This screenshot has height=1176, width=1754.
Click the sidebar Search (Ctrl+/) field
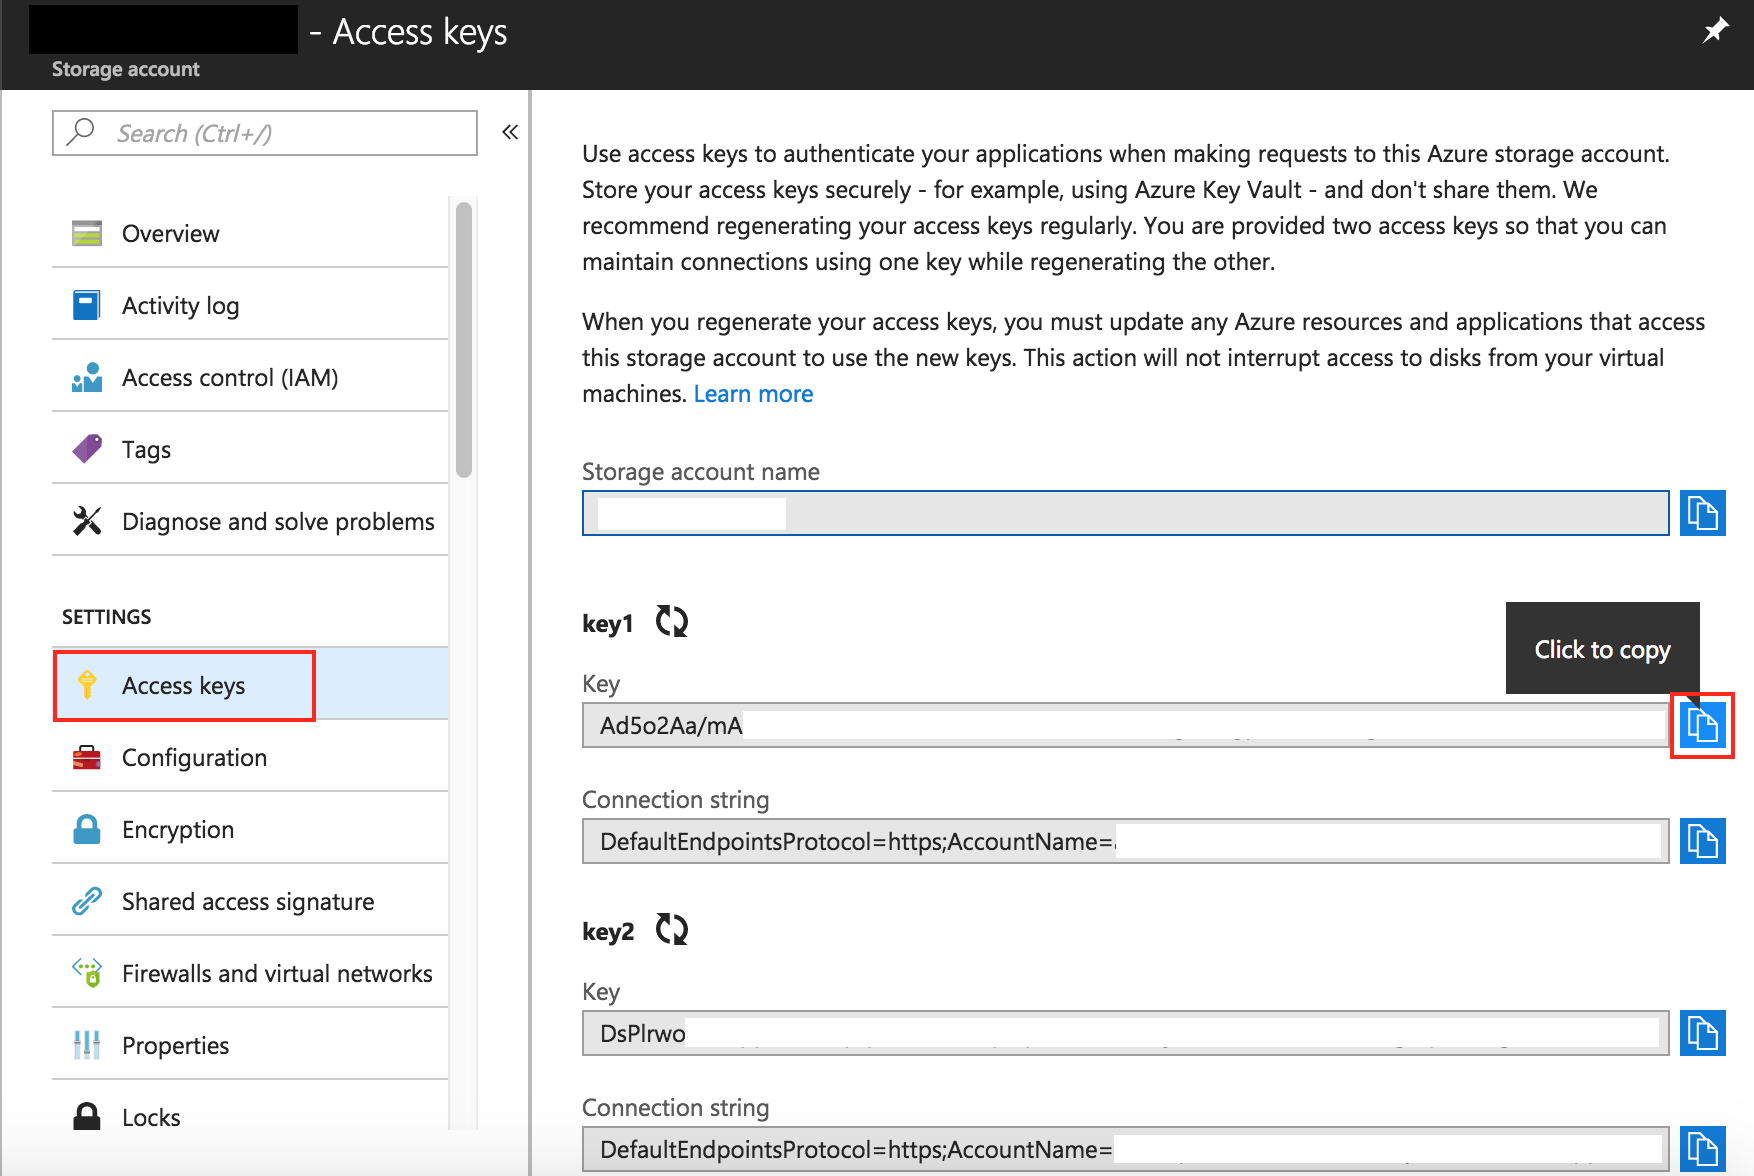(x=265, y=133)
